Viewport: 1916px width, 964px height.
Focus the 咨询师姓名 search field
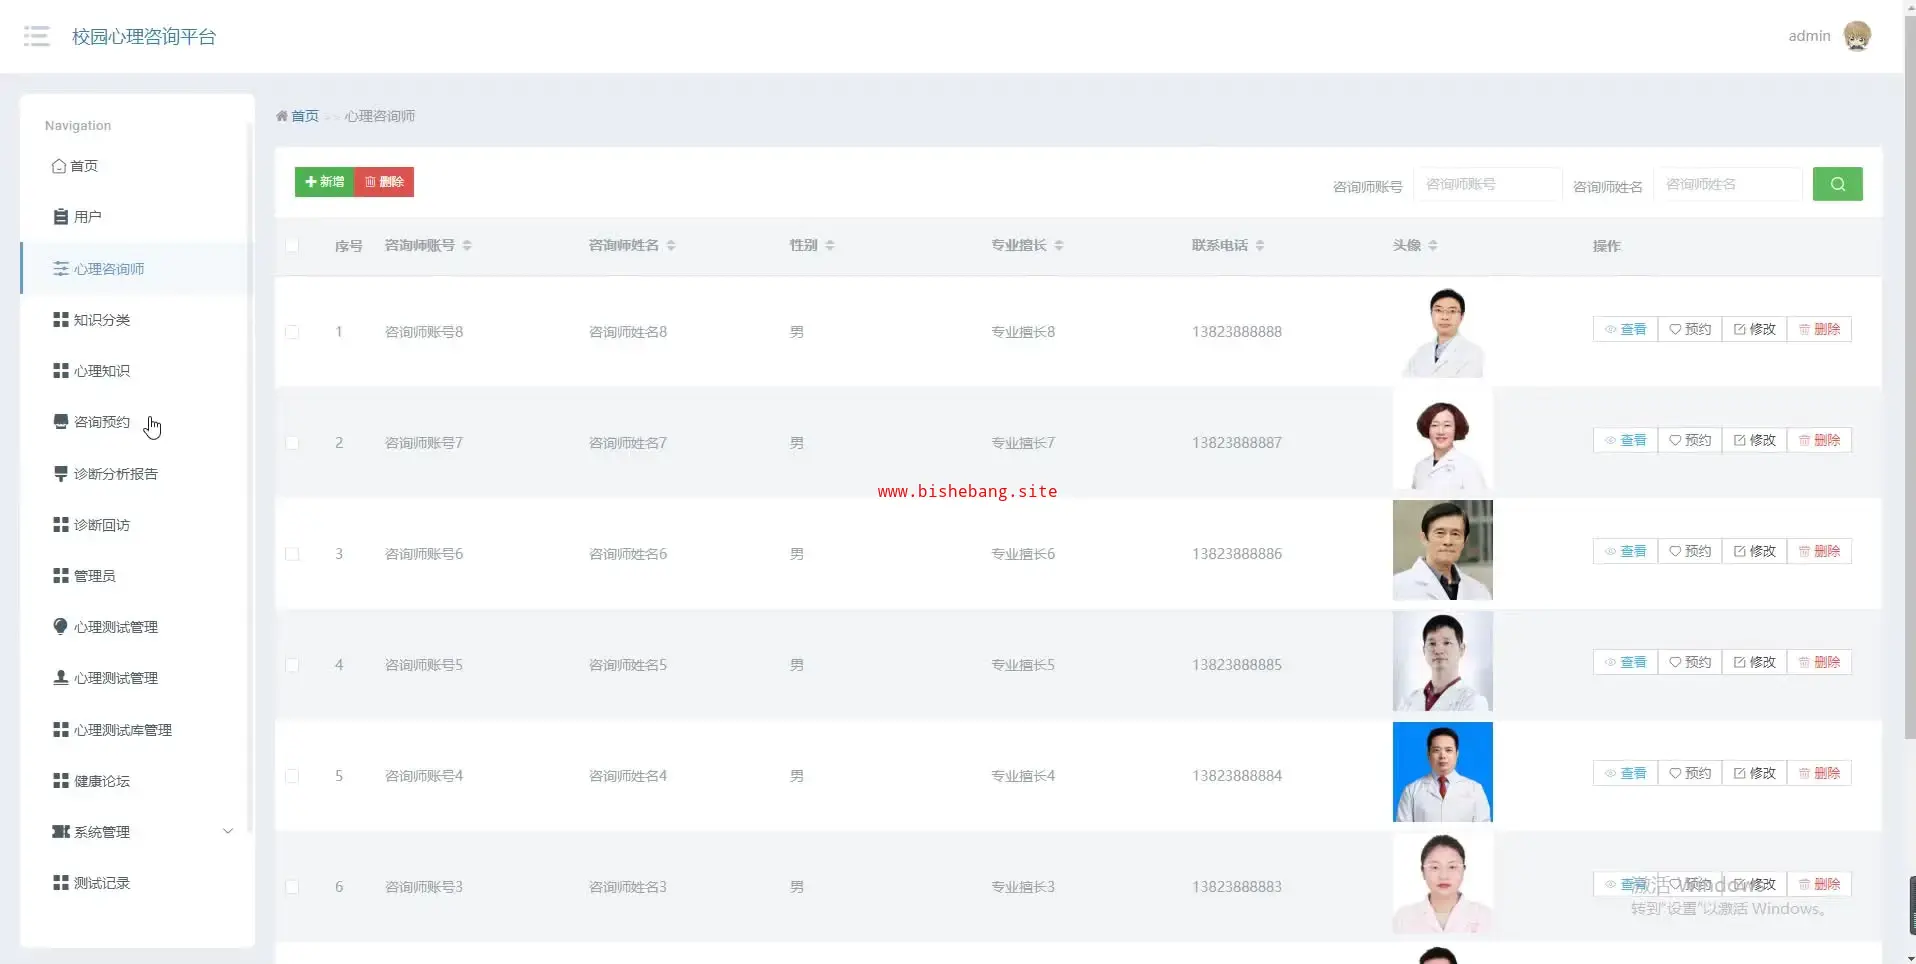(1728, 184)
